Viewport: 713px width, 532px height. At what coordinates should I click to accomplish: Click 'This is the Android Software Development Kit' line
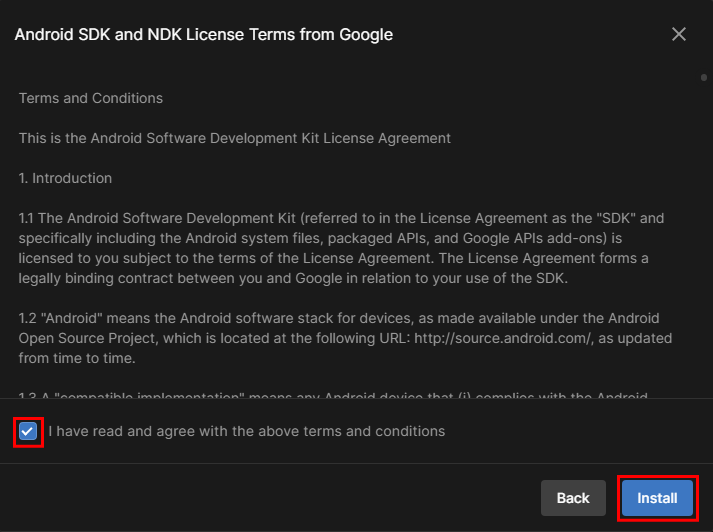(x=235, y=138)
